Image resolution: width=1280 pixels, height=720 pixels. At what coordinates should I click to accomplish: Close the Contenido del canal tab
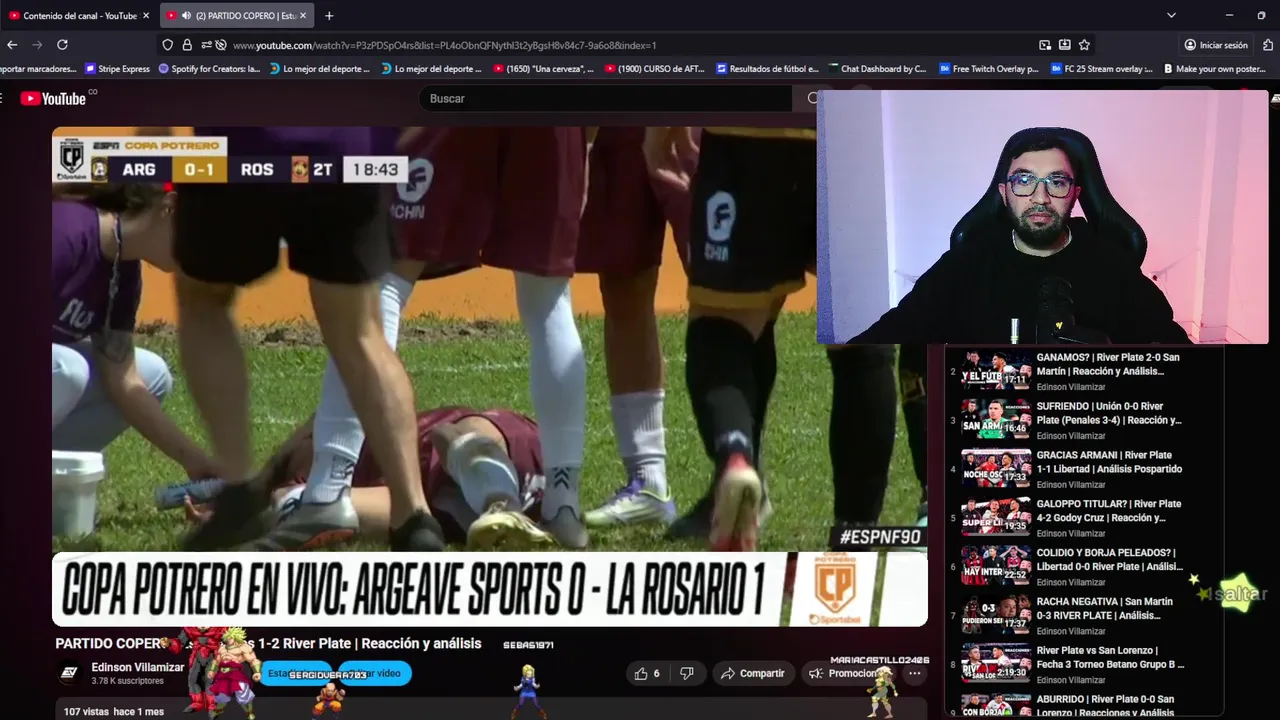pyautogui.click(x=146, y=16)
